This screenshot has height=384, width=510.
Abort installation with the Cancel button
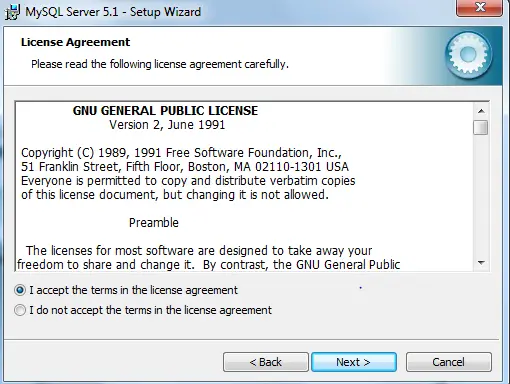point(448,362)
